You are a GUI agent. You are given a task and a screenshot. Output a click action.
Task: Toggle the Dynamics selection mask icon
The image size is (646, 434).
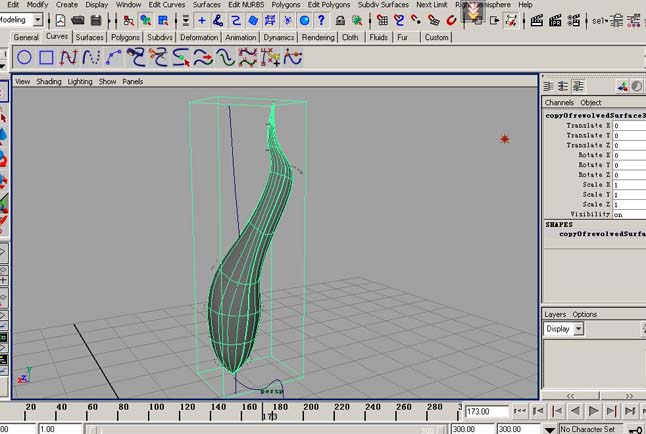tap(287, 20)
